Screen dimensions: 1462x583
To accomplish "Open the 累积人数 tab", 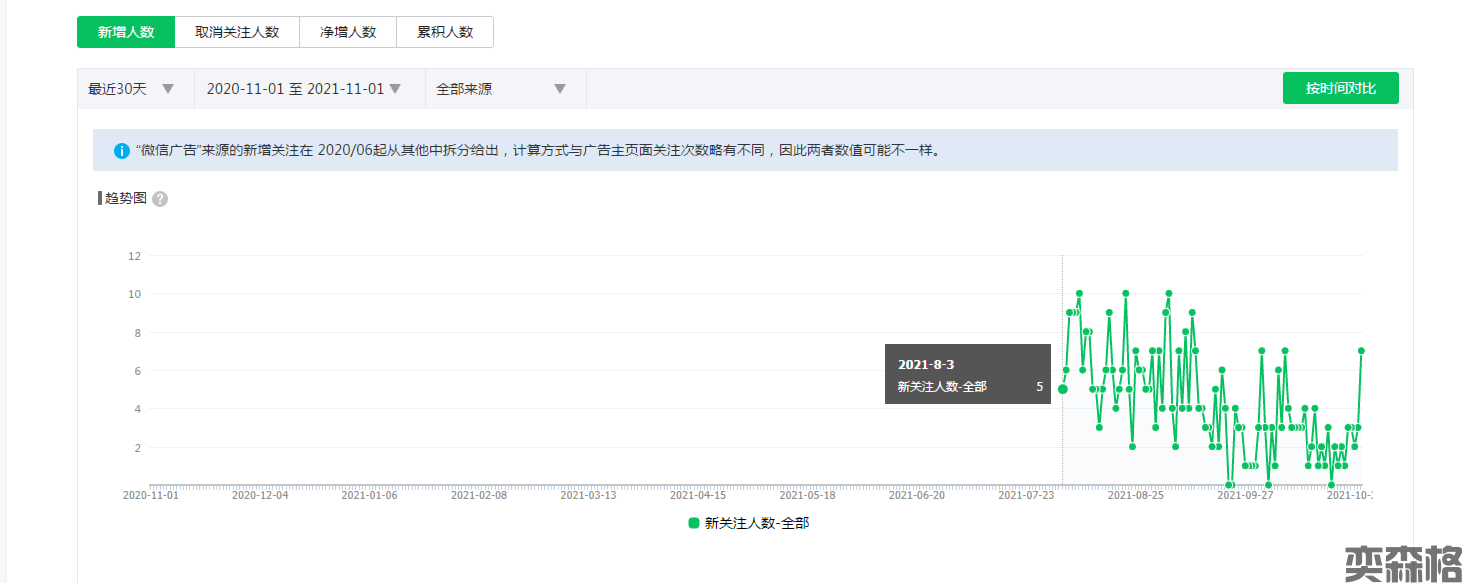I will [445, 32].
